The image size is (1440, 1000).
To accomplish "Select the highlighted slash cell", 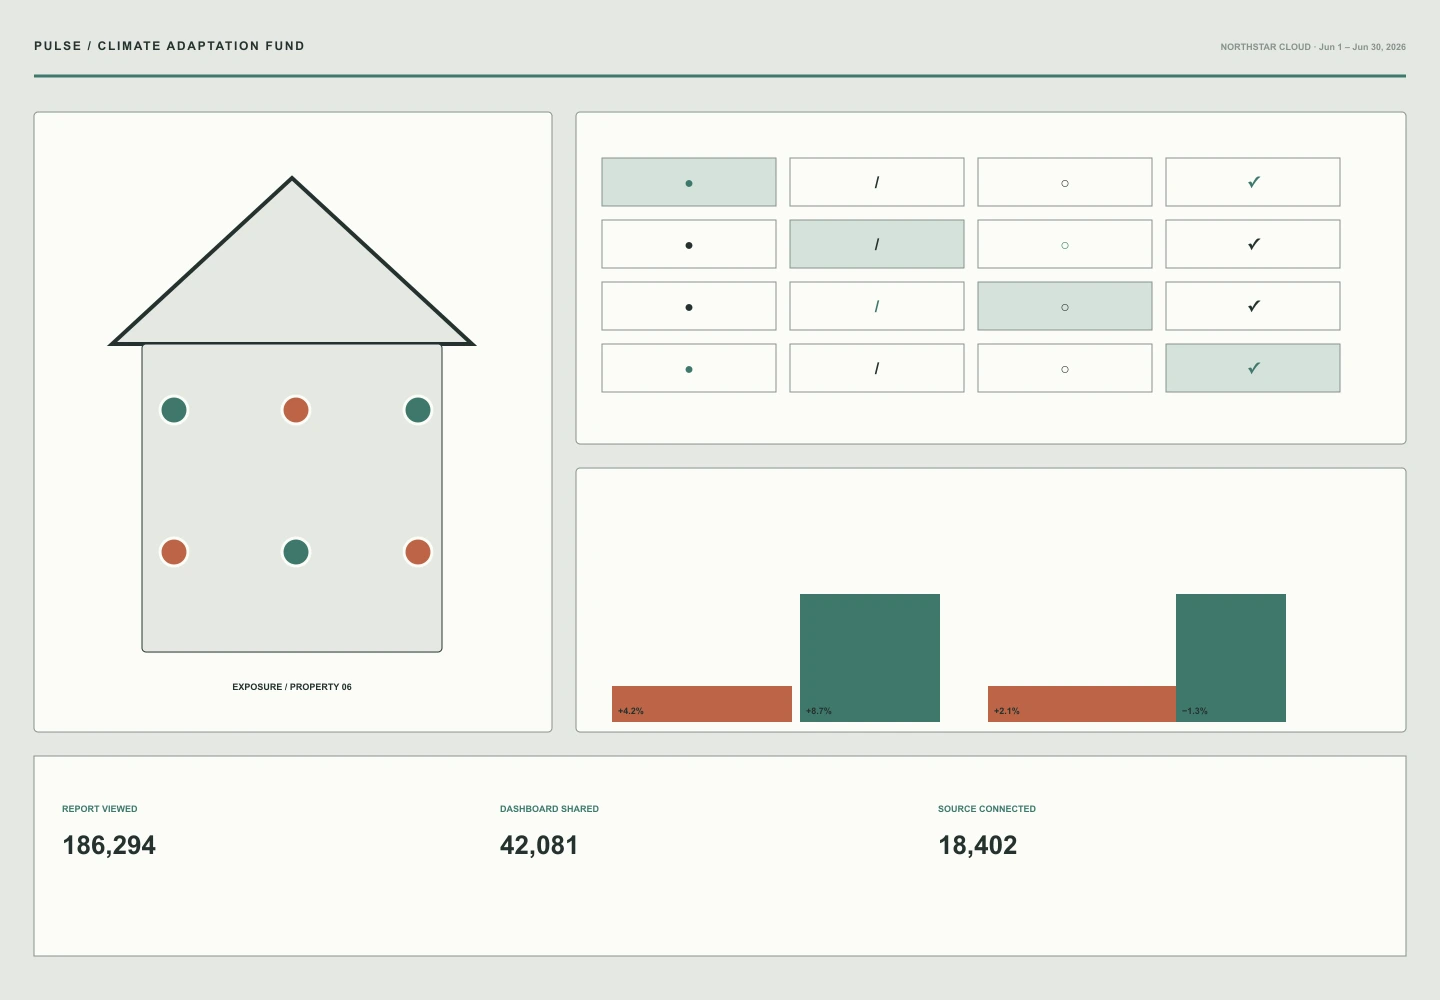I will point(877,244).
